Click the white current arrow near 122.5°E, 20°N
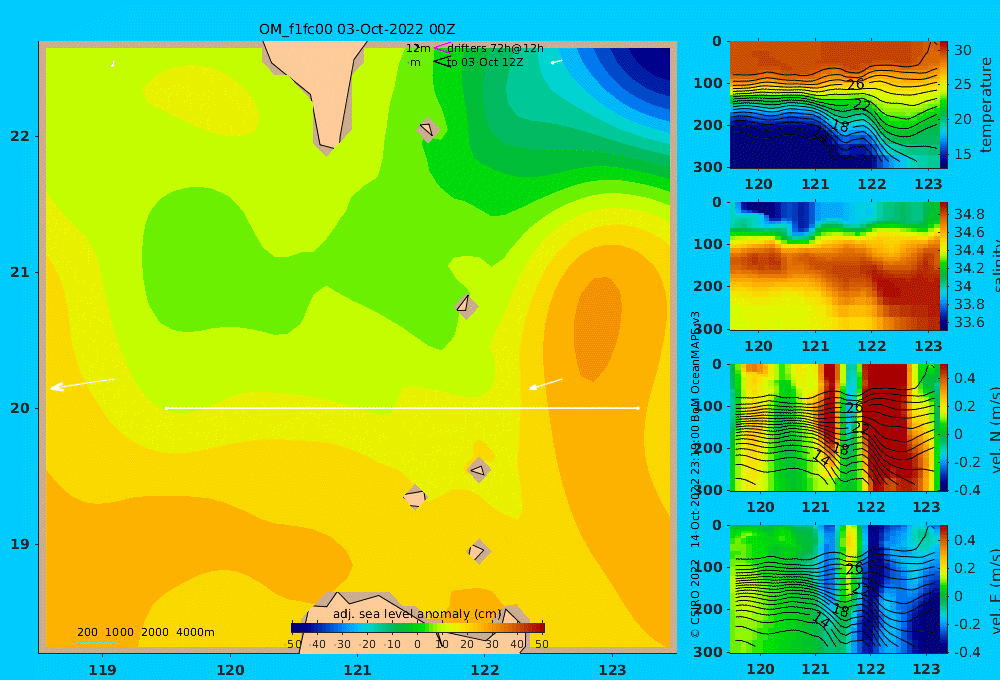Image resolution: width=1000 pixels, height=680 pixels. coord(546,384)
